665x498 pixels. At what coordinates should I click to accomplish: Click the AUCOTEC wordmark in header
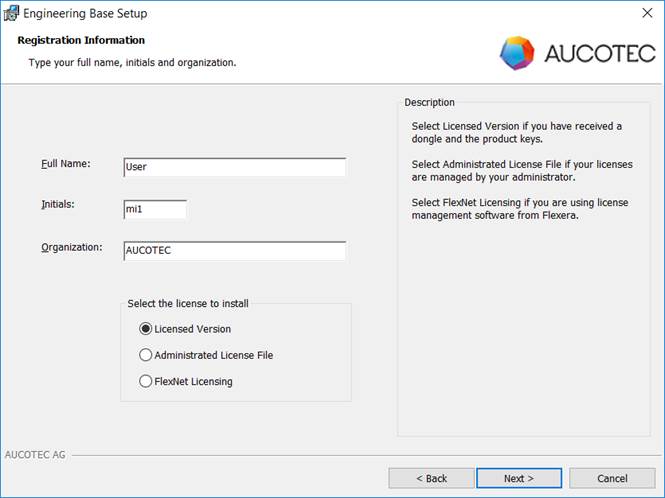click(600, 53)
